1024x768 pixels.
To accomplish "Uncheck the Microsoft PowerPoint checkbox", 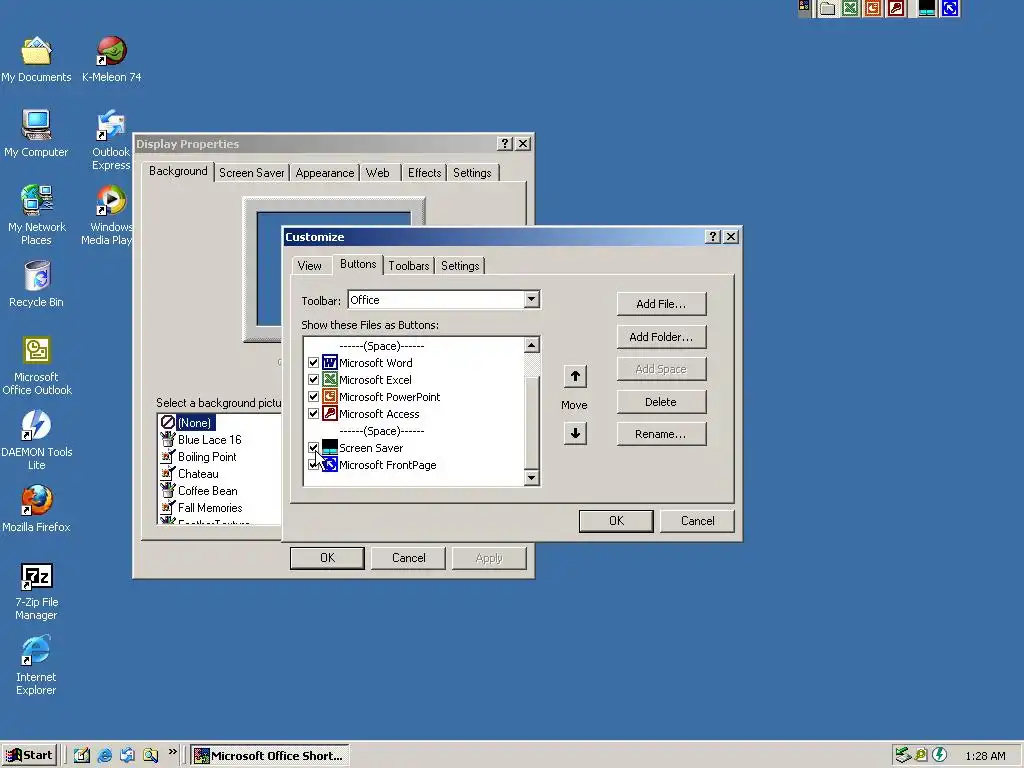I will click(x=313, y=396).
